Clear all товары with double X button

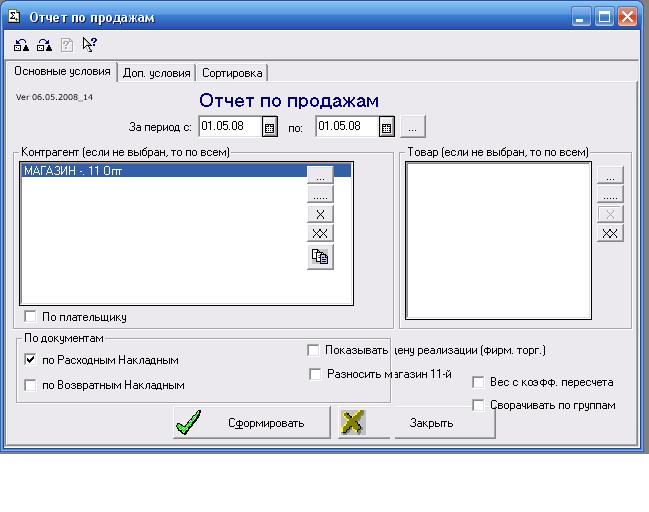(610, 234)
